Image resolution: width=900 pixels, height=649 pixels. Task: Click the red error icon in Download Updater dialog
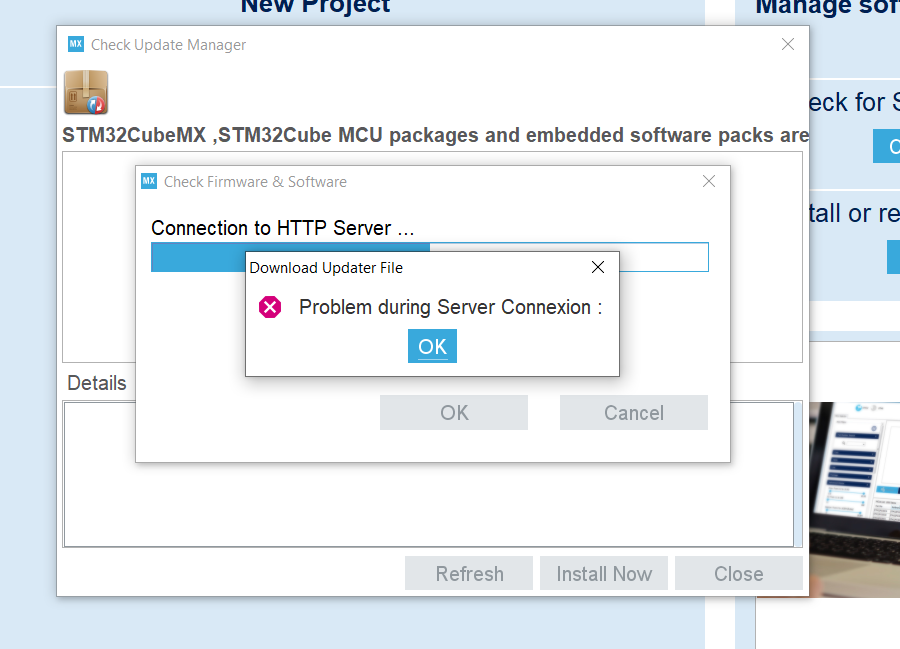(270, 307)
